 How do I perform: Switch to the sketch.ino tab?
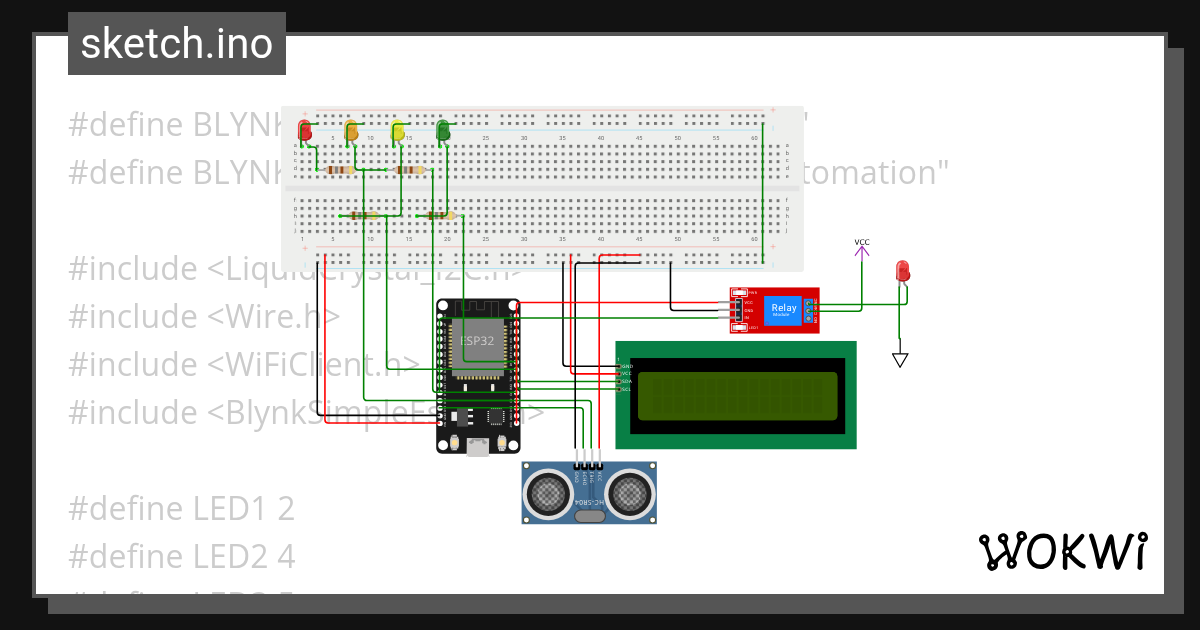176,43
